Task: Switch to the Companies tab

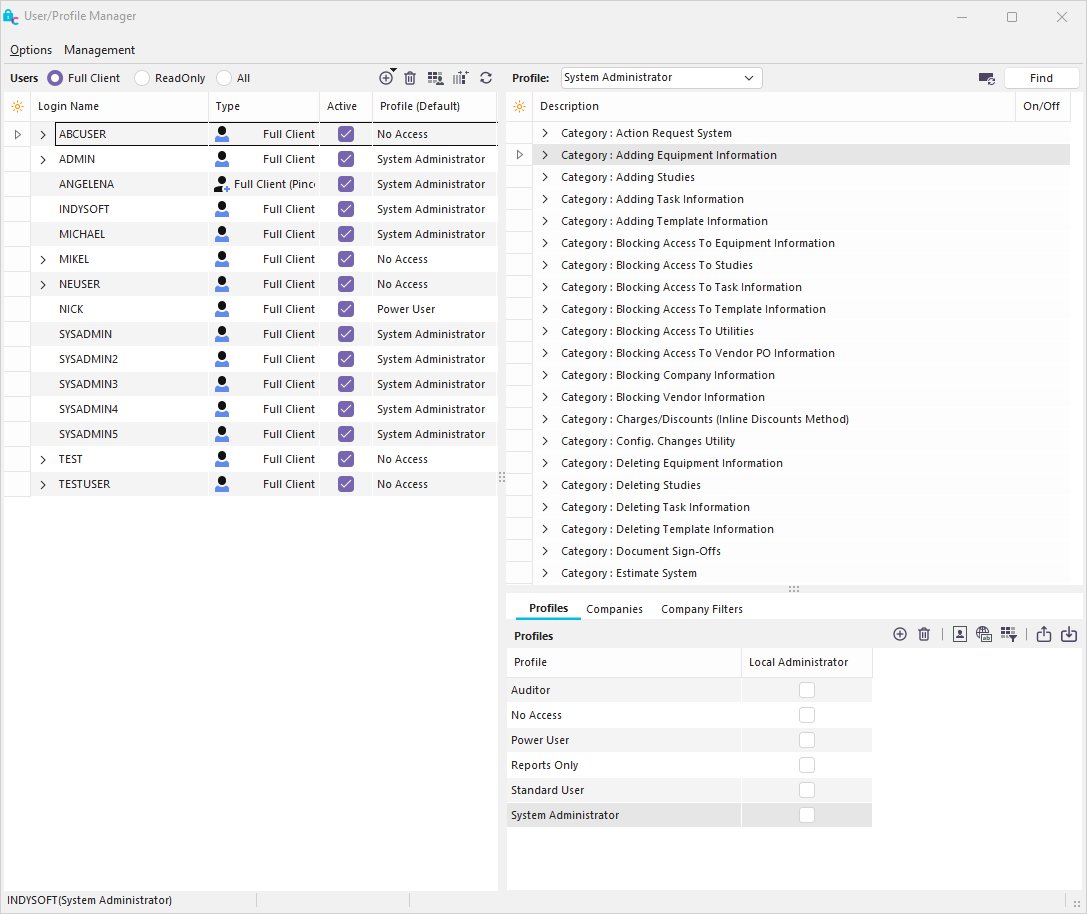Action: click(614, 609)
